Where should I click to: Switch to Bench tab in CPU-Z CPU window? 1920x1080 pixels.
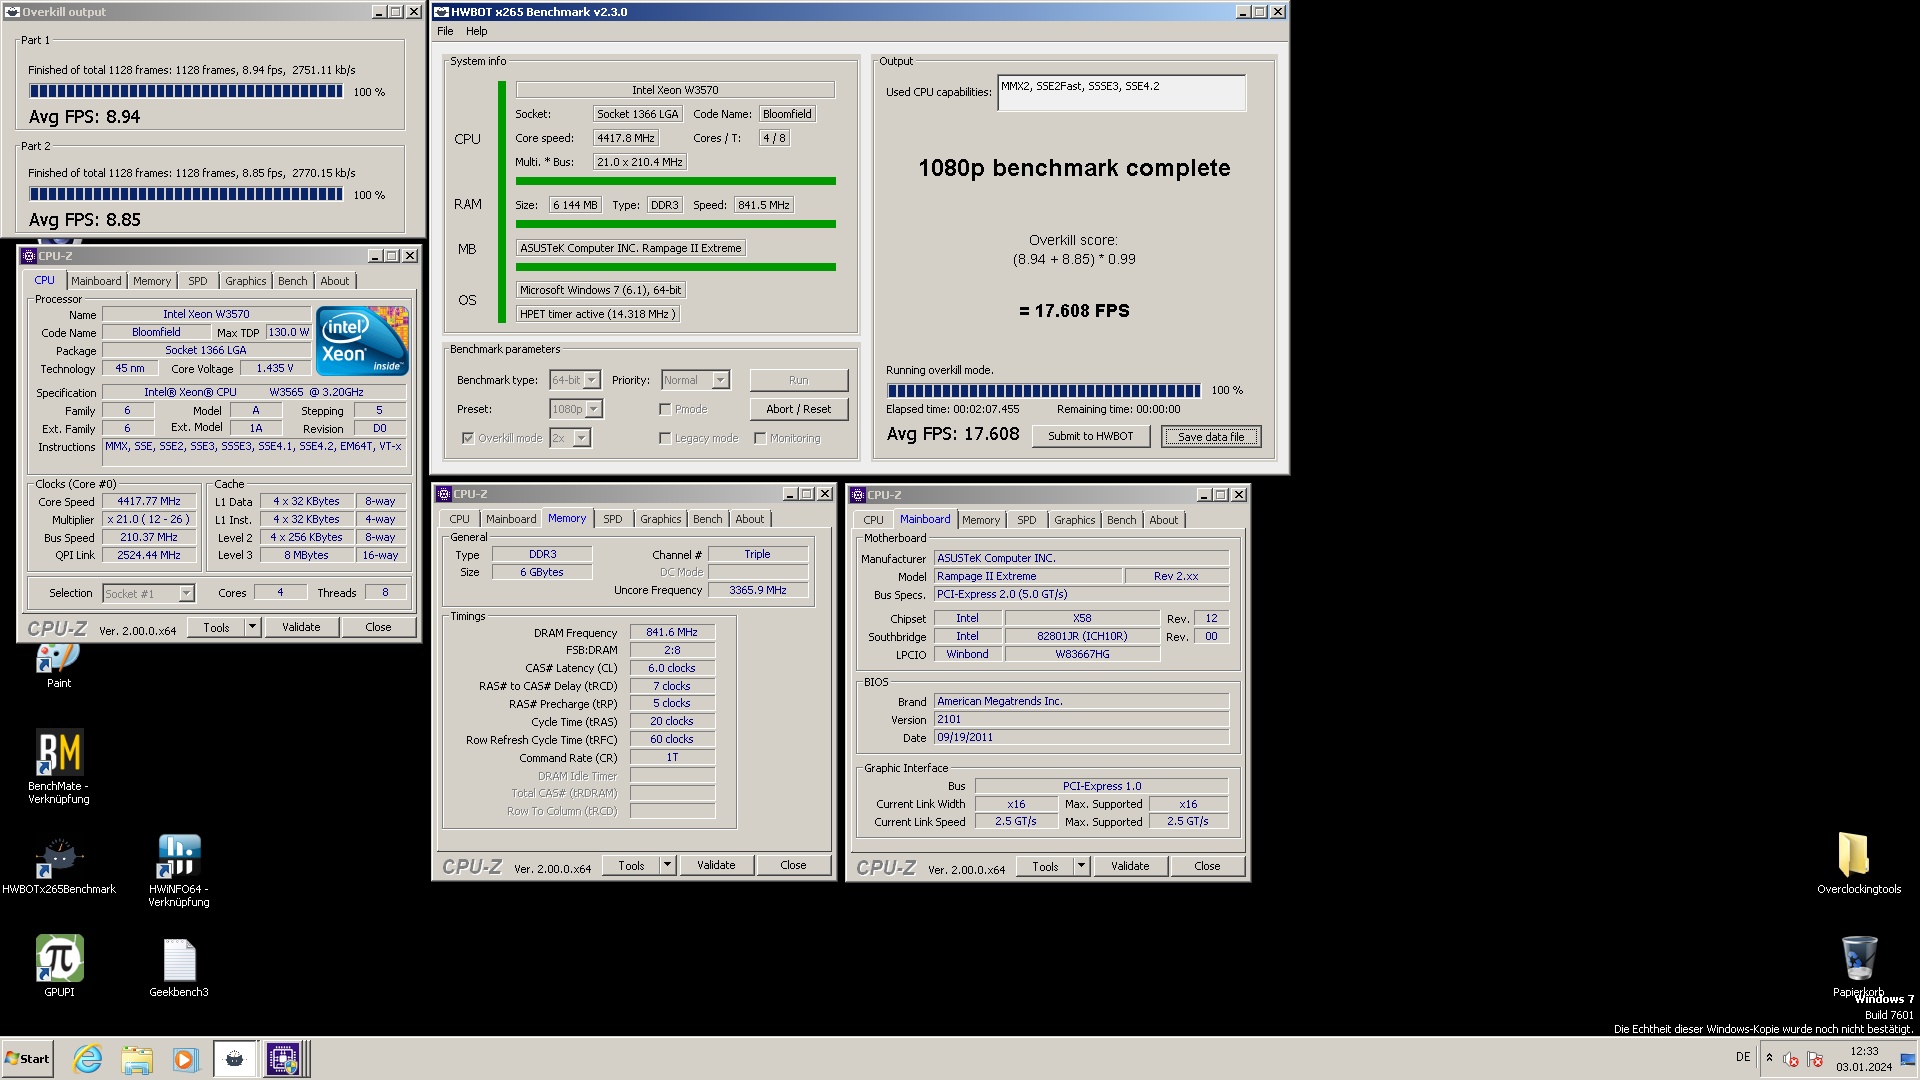pyautogui.click(x=293, y=281)
